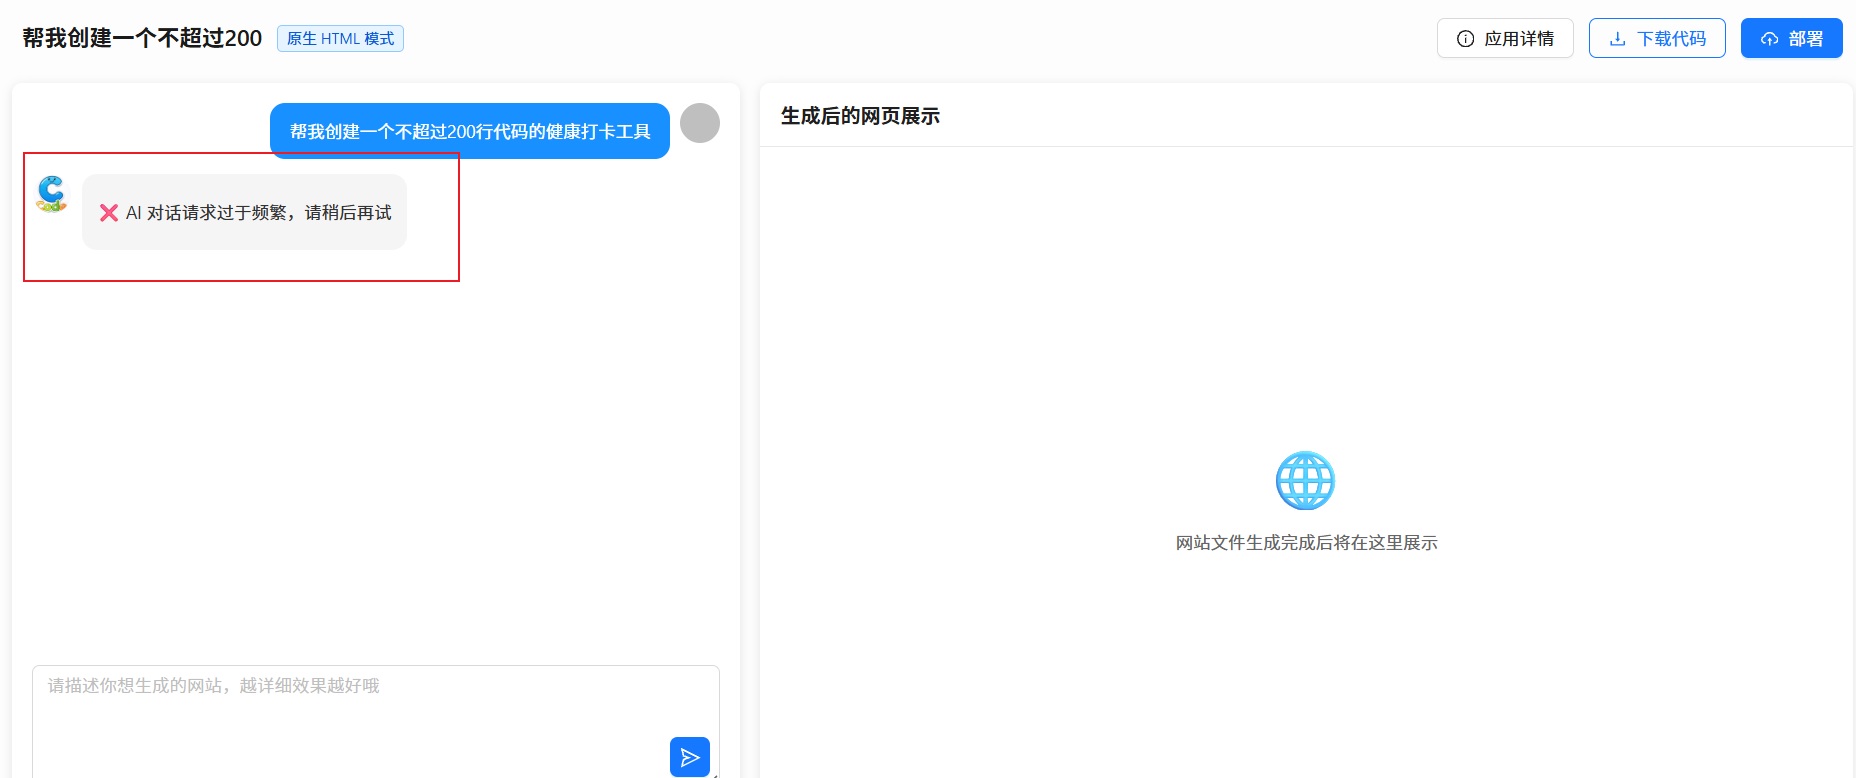Screen dimensions: 1856x778
Task: Click empty chat area below error message
Action: [x=375, y=450]
